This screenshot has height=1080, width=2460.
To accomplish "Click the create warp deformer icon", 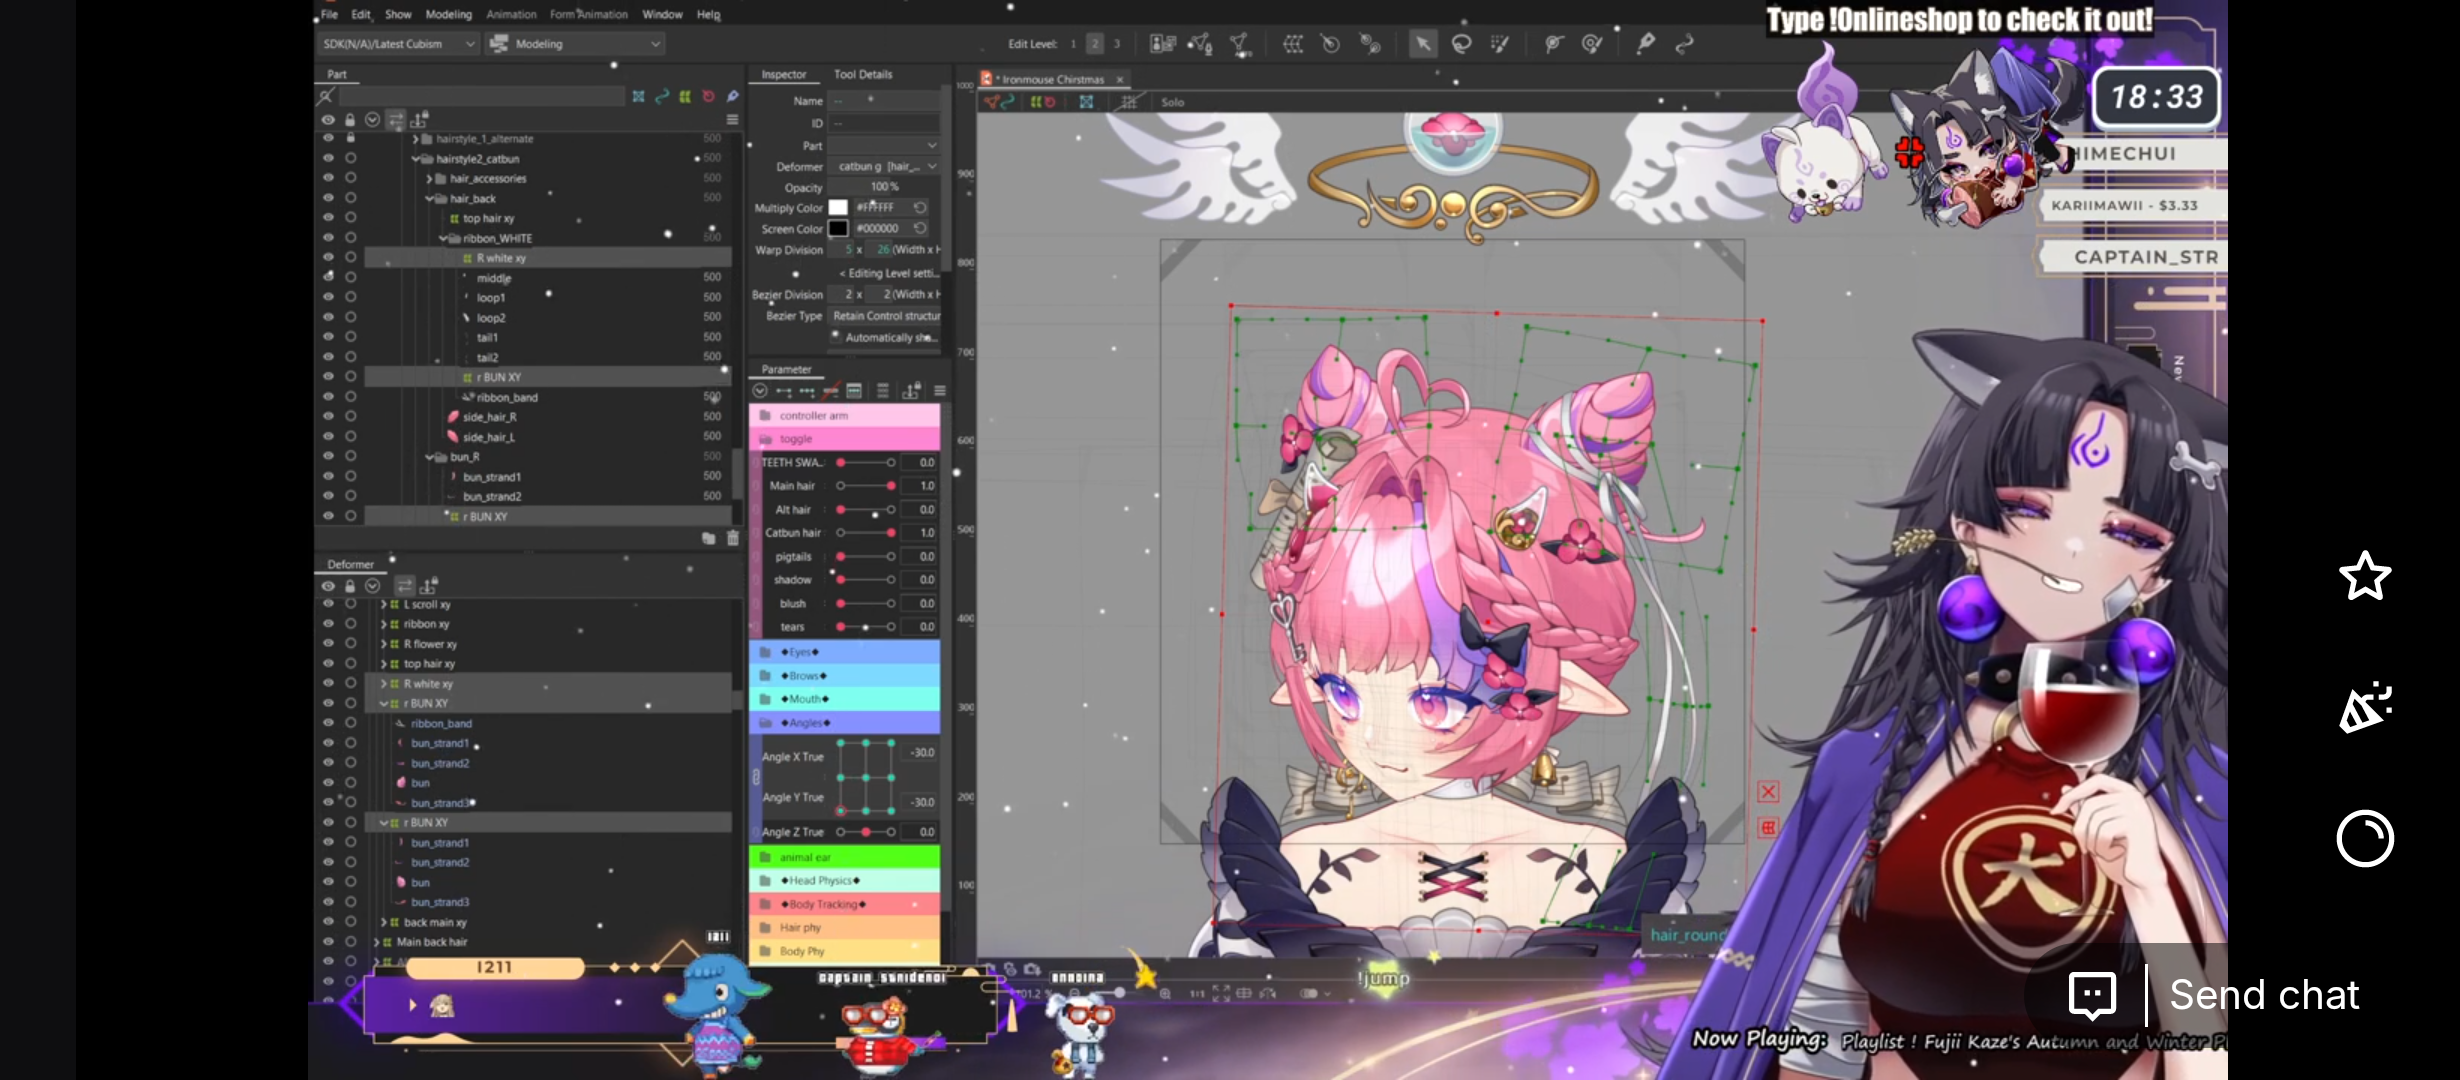I will point(1293,44).
